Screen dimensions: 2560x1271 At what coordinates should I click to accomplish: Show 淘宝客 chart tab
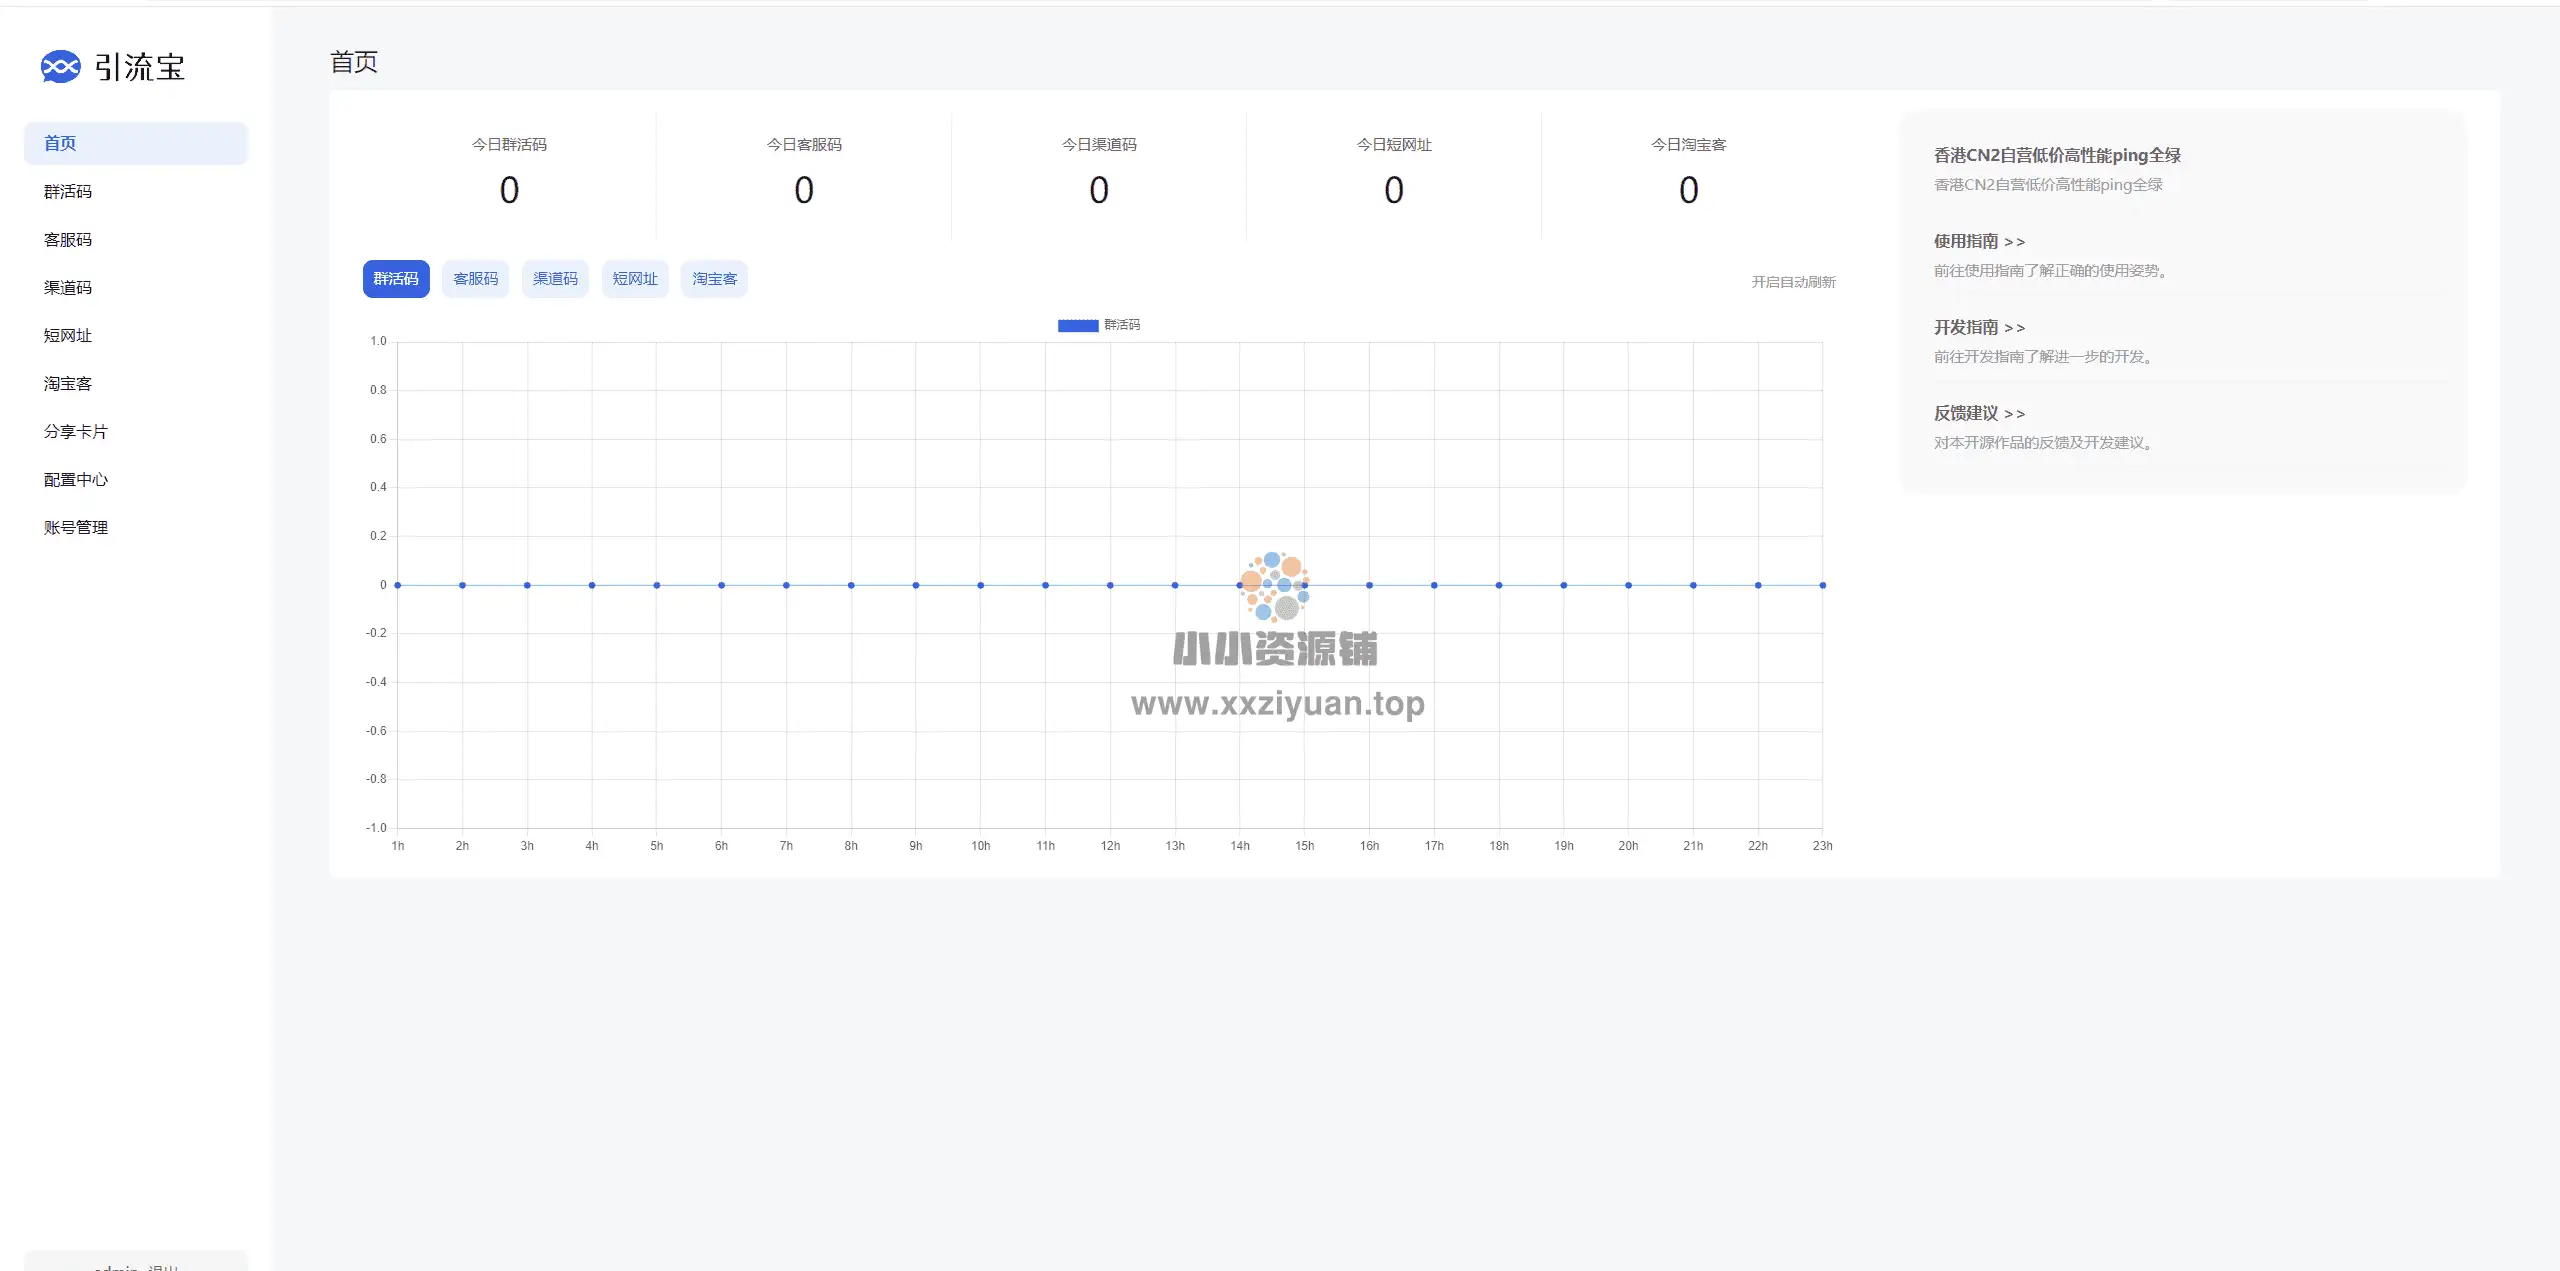click(x=714, y=279)
